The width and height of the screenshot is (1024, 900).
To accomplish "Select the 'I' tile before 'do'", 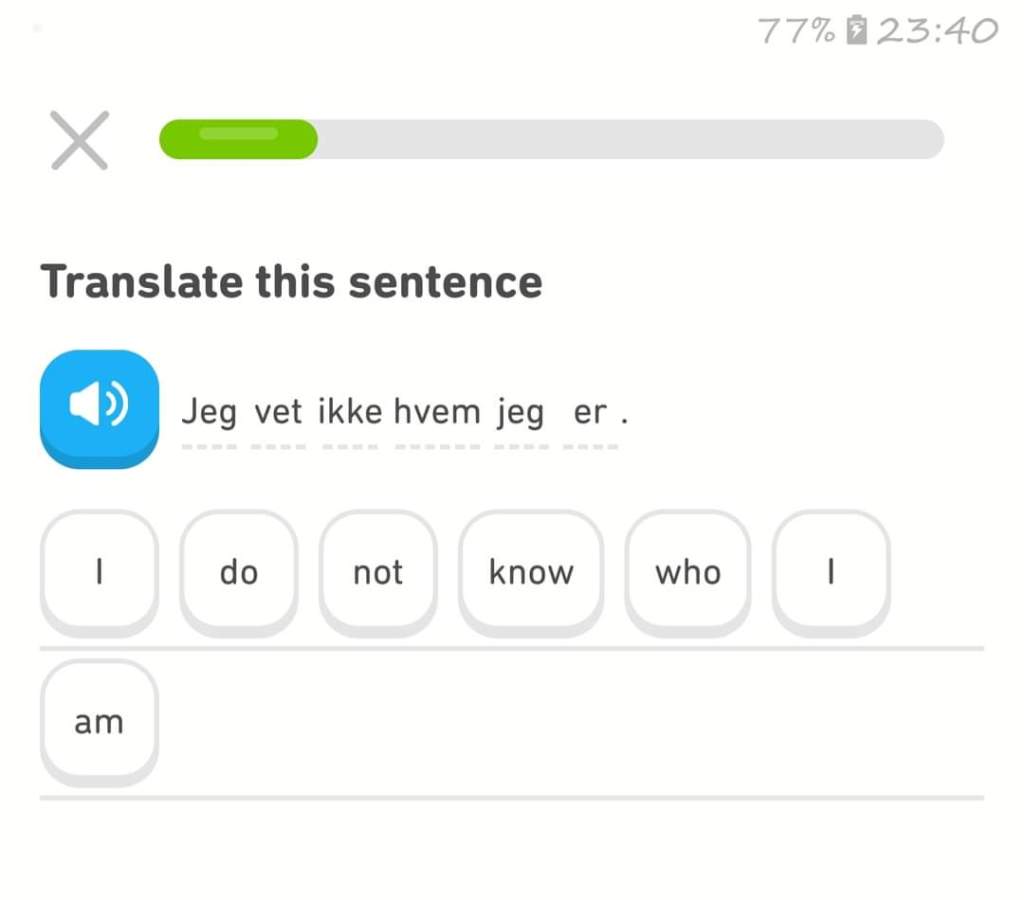I will [99, 572].
